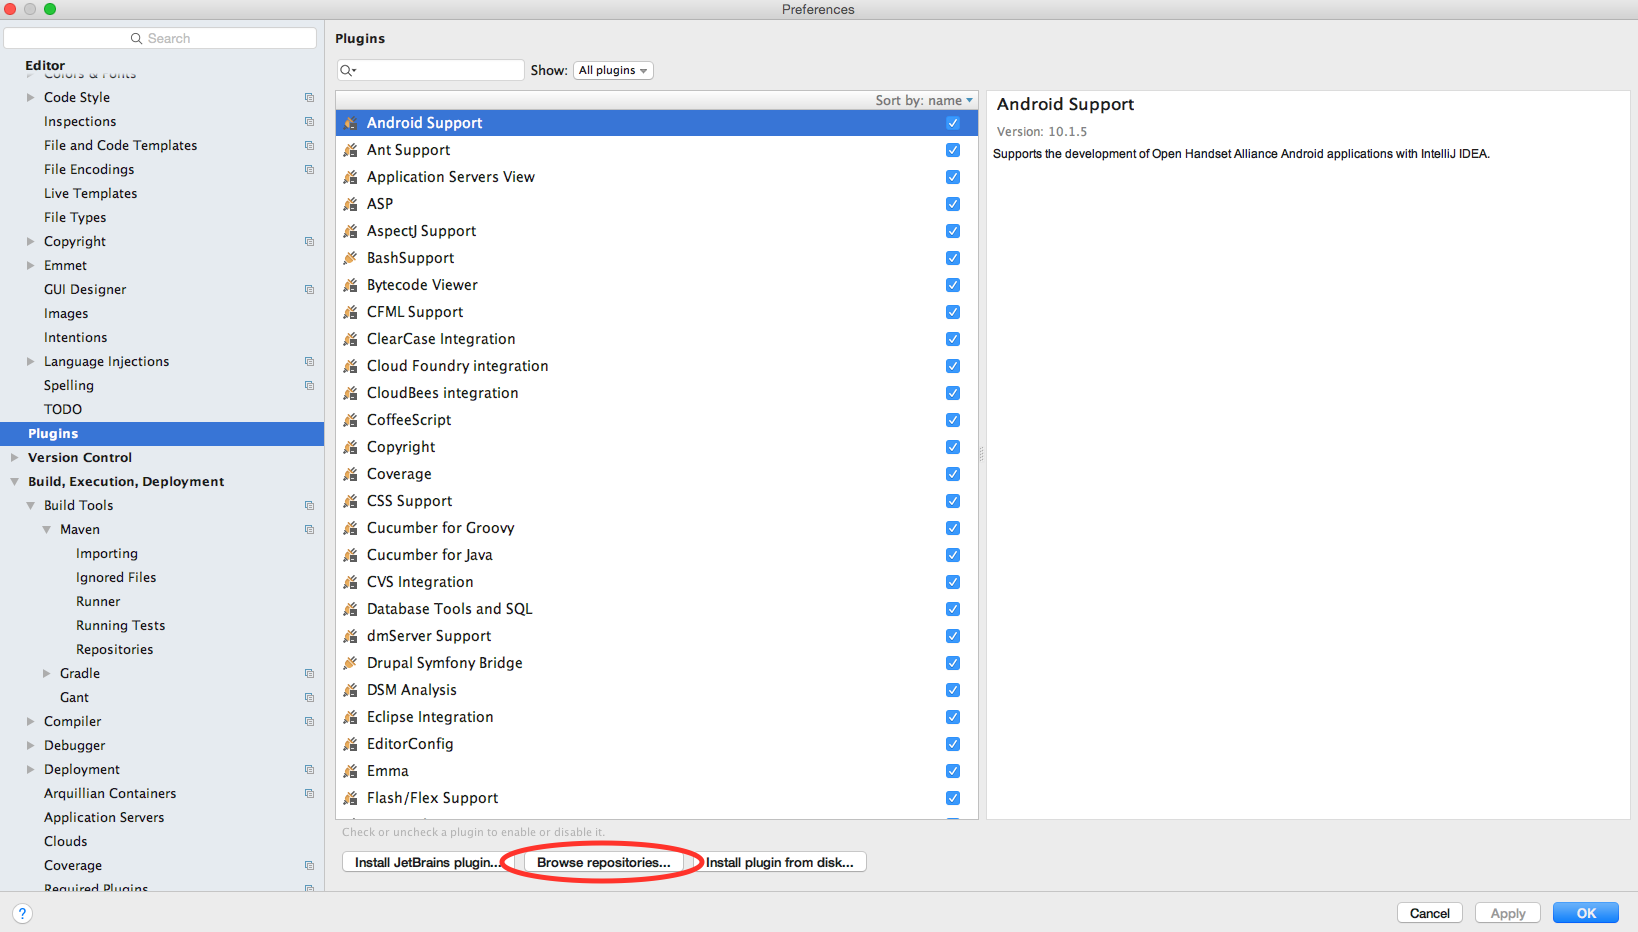Collapse the Maven tree node
Image resolution: width=1638 pixels, height=932 pixels.
click(x=46, y=529)
